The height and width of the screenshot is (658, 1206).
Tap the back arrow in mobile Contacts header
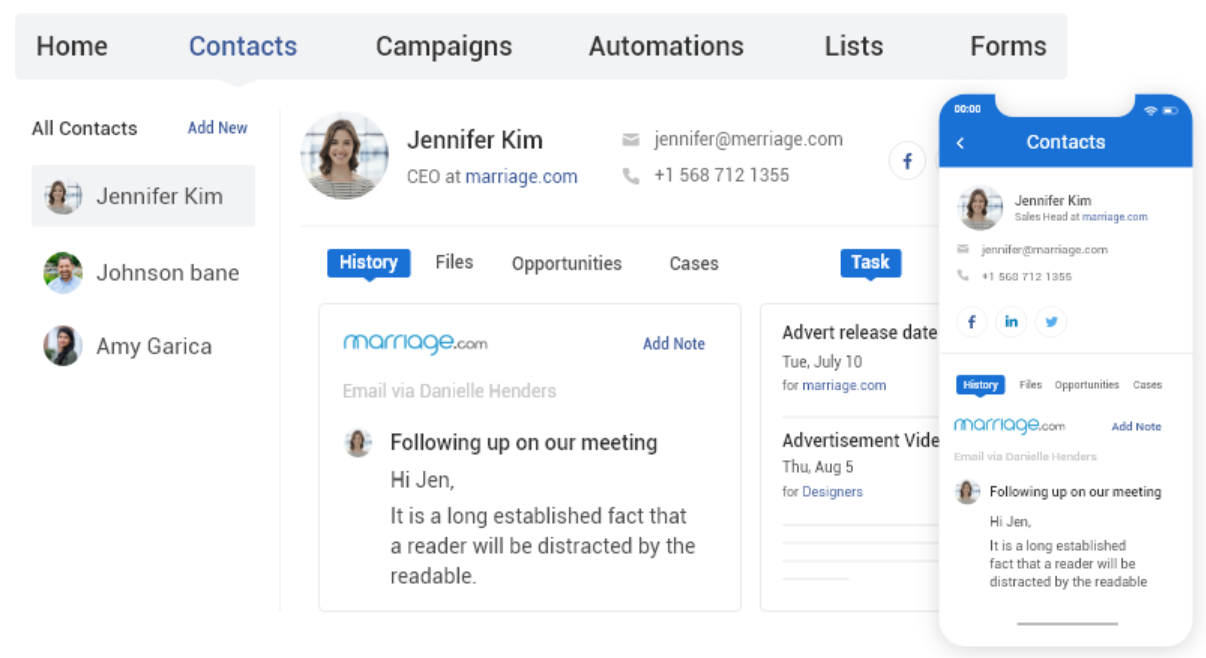tap(961, 143)
